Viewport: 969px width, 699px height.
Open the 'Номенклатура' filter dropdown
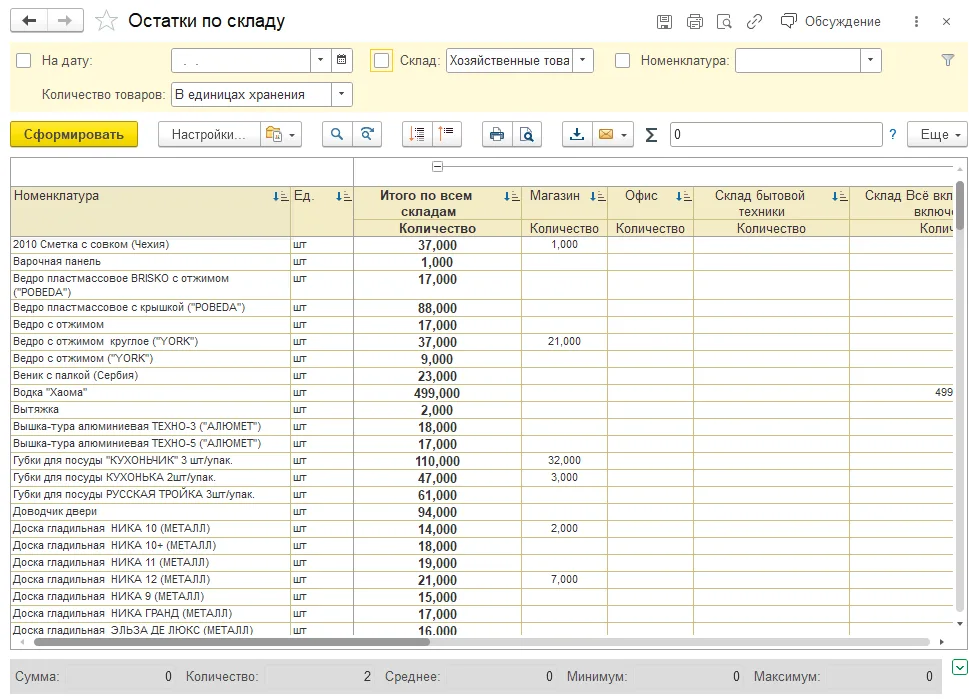pos(870,61)
